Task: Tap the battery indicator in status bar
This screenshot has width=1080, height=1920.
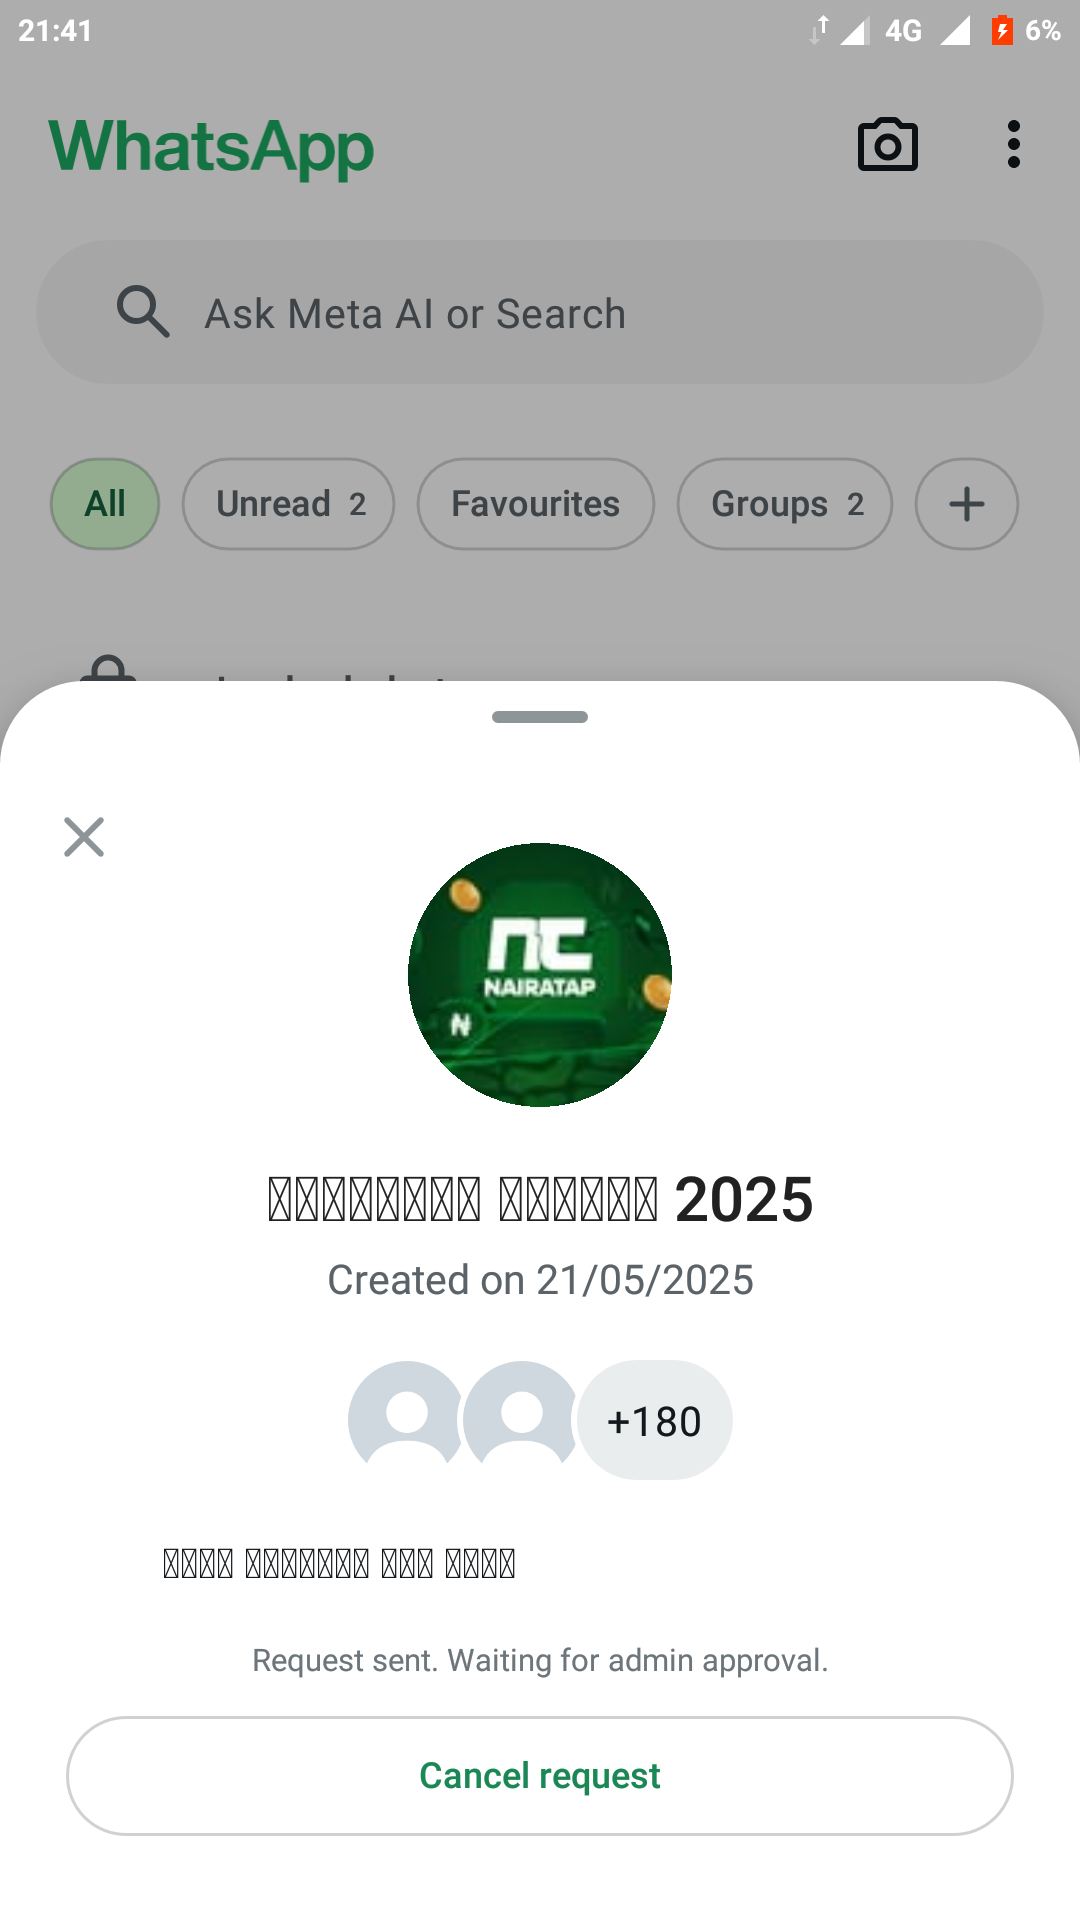Action: (1002, 31)
